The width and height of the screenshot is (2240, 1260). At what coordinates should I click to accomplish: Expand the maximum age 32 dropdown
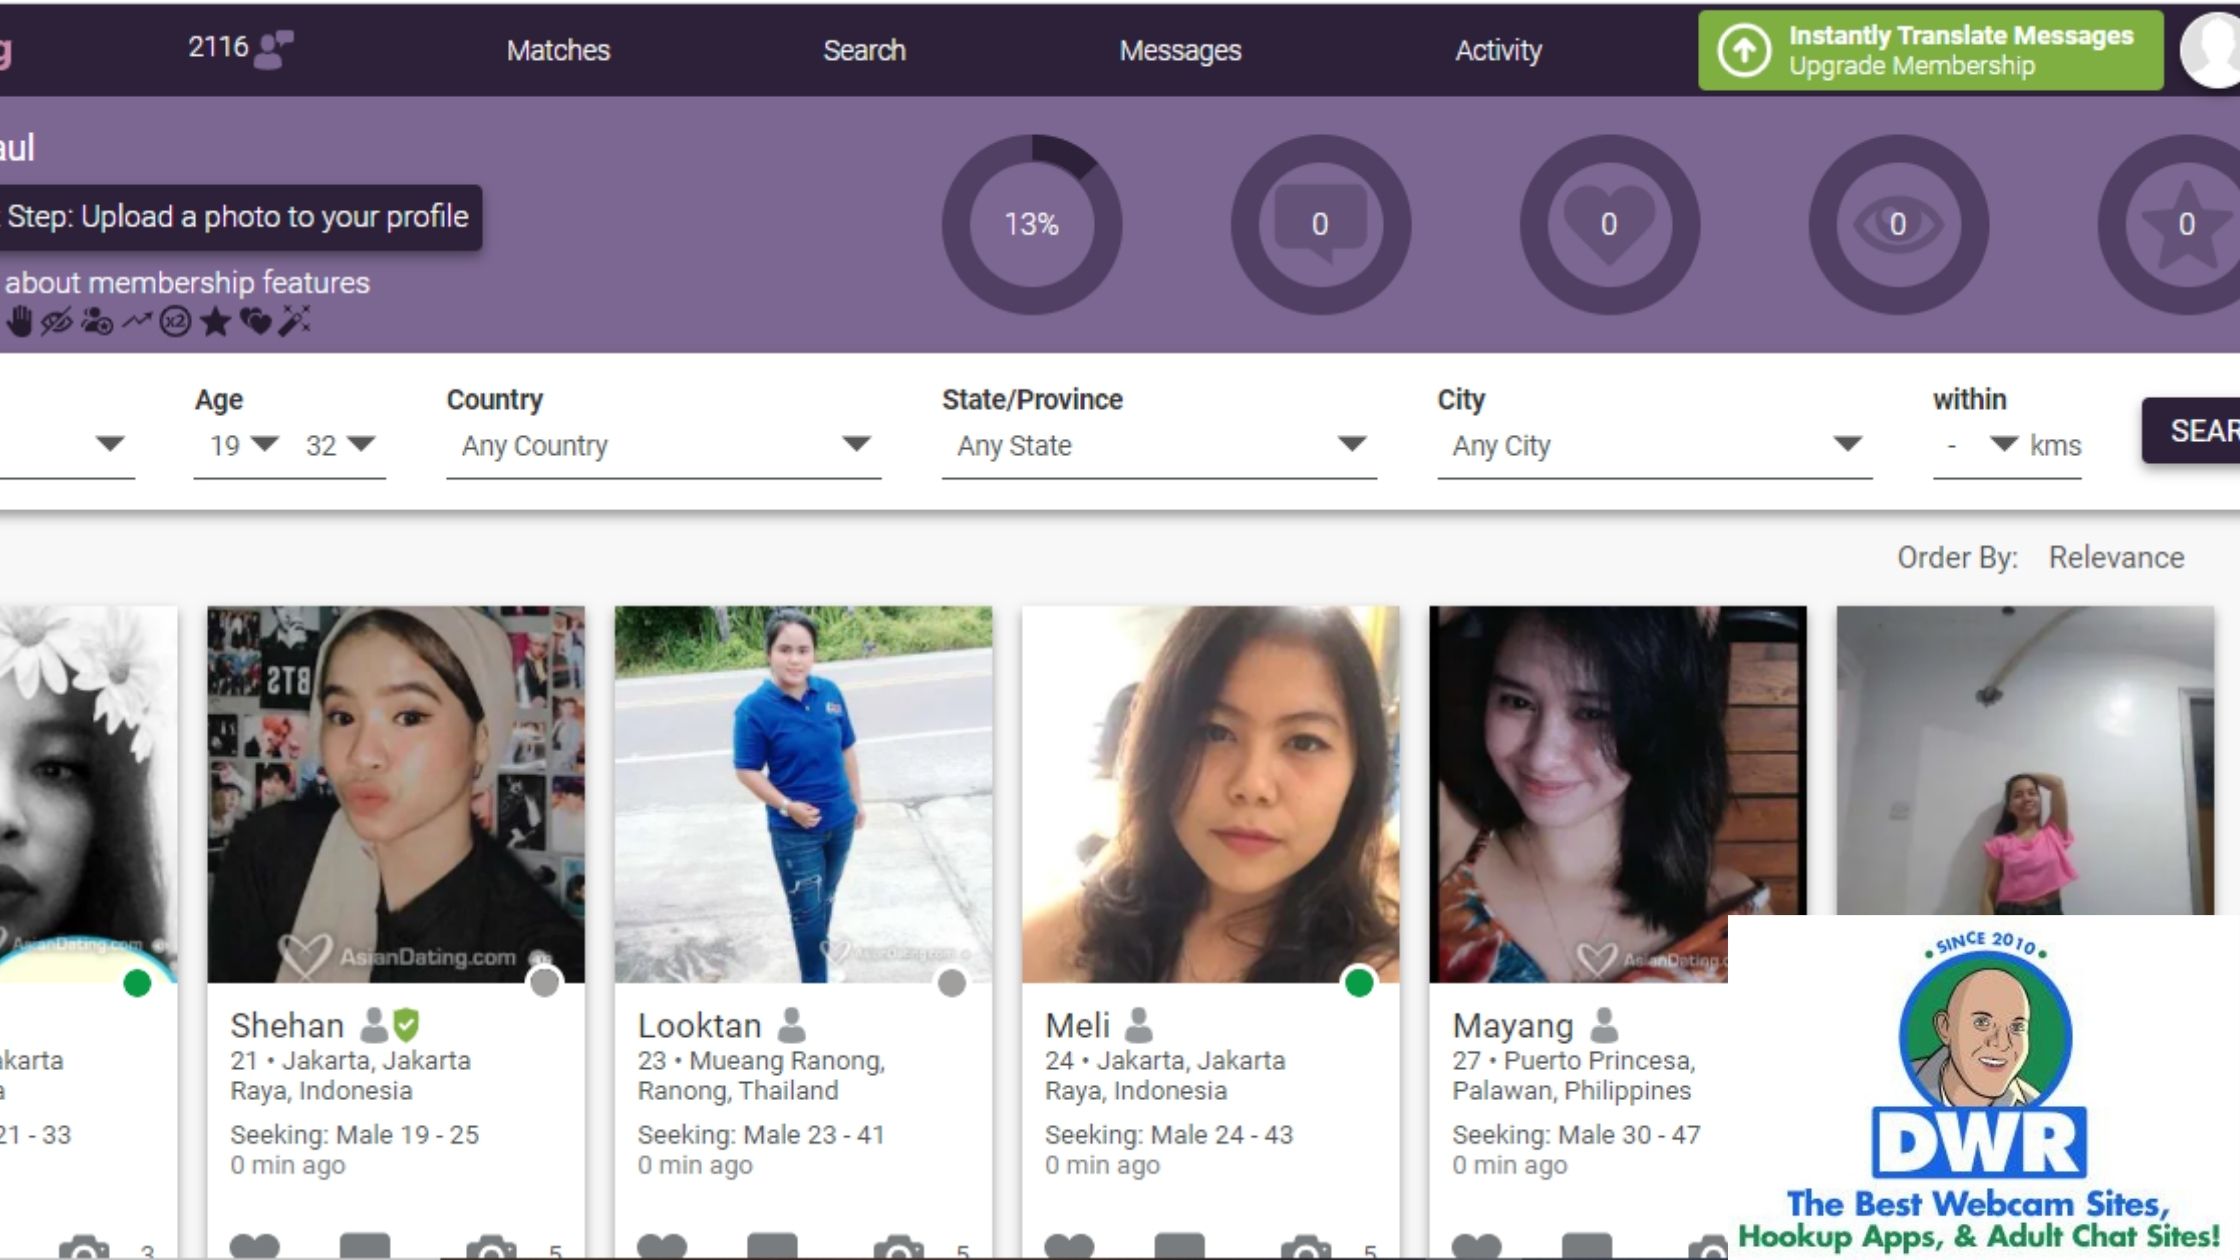point(340,445)
